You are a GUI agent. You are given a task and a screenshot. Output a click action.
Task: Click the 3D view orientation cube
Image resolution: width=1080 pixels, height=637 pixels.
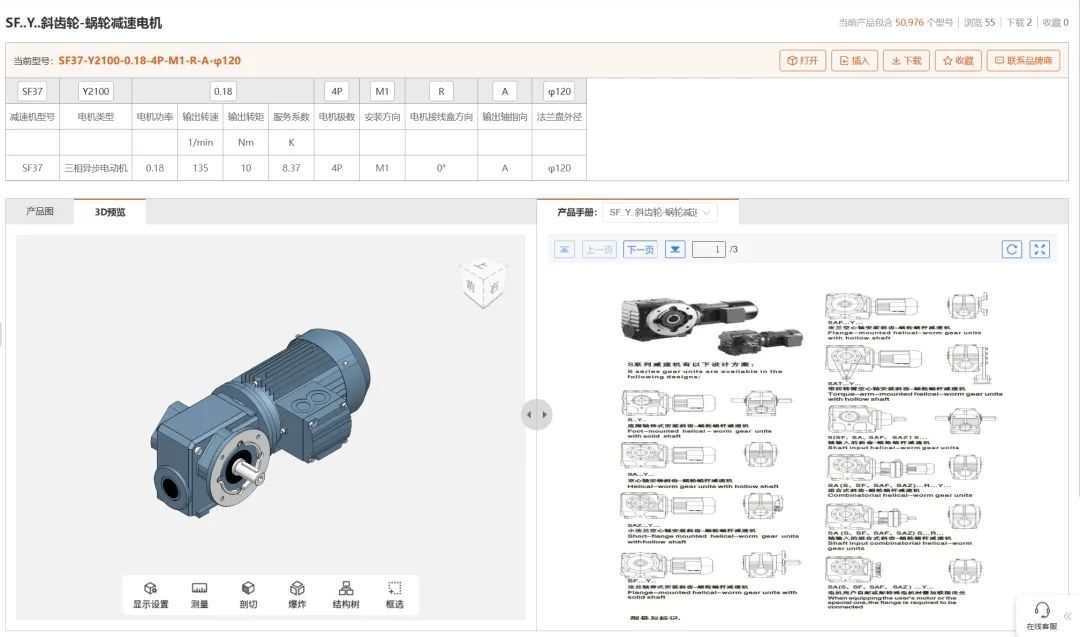[484, 282]
